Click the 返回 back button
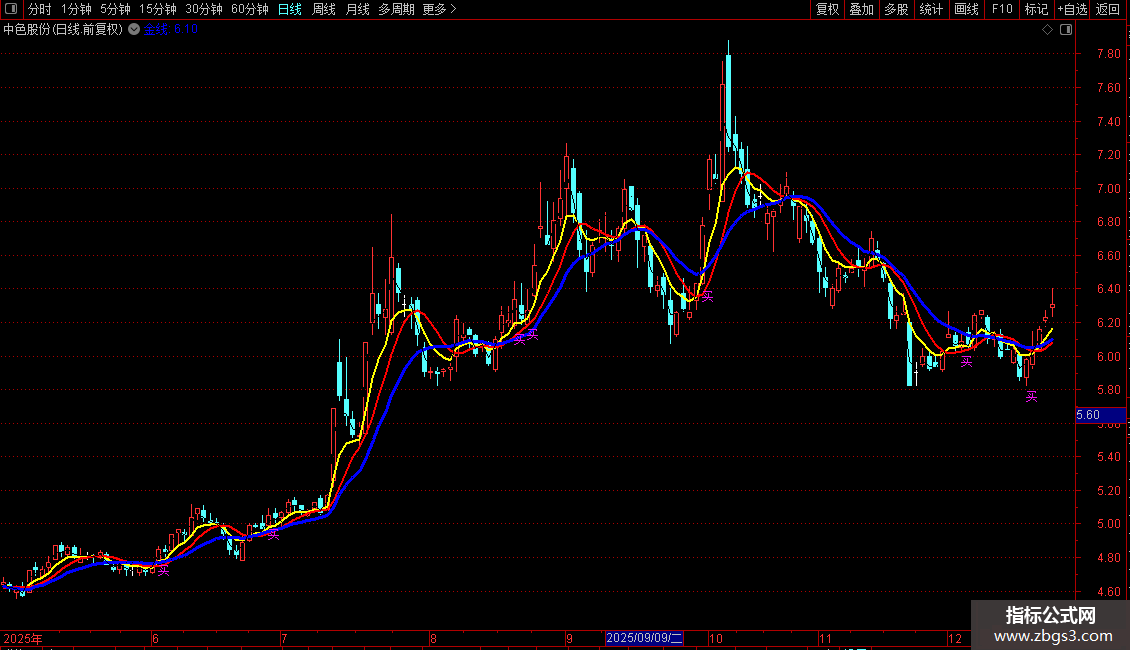The height and width of the screenshot is (650, 1130). (1108, 9)
